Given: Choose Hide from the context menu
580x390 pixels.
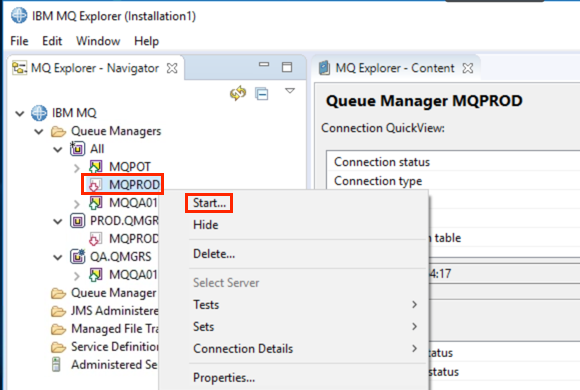Looking at the screenshot, I should coord(206,225).
